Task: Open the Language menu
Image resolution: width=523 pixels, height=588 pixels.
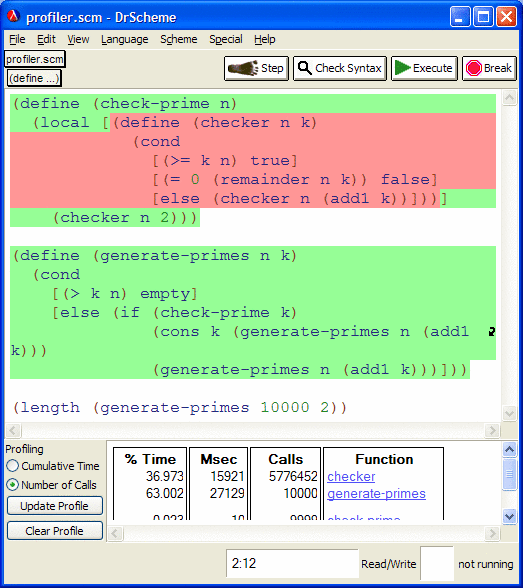Action: click(x=124, y=39)
